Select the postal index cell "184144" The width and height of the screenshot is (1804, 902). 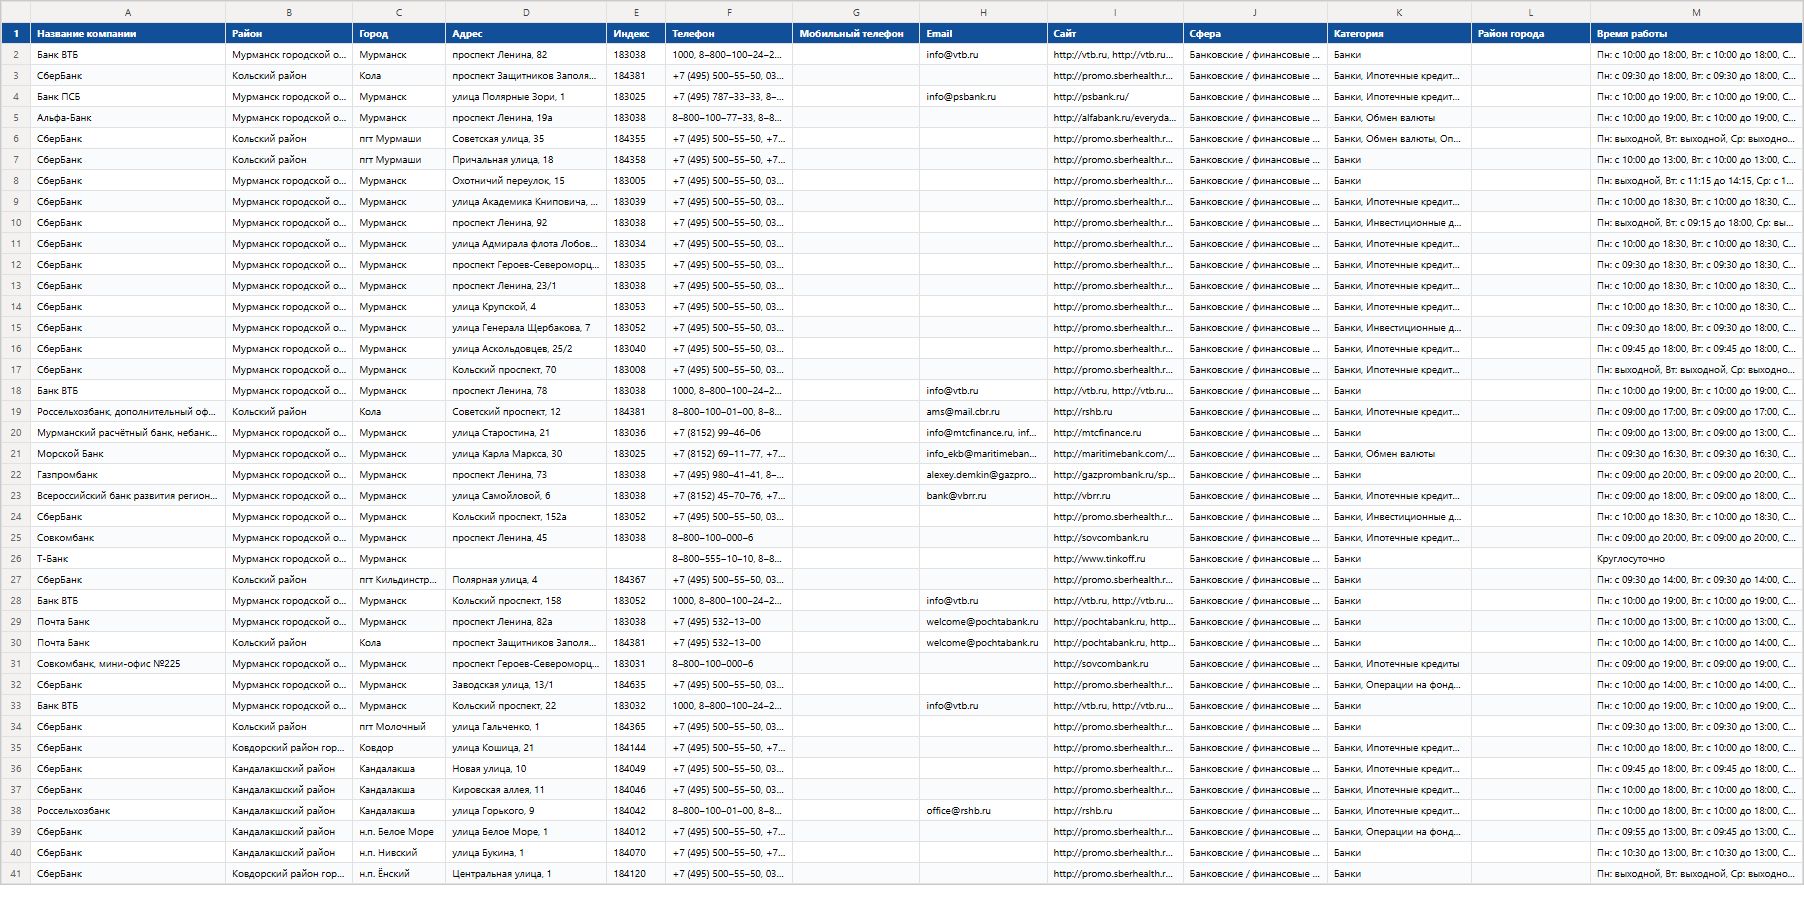[636, 748]
